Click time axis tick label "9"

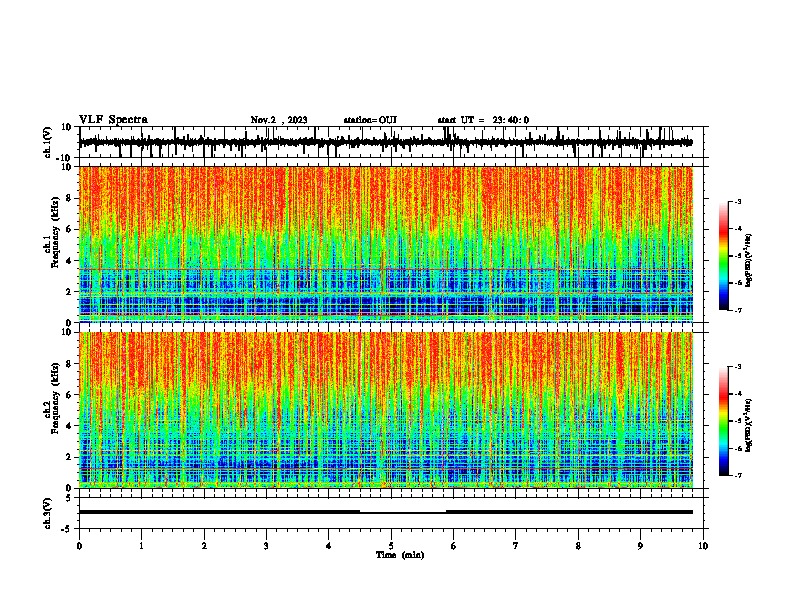tap(640, 546)
